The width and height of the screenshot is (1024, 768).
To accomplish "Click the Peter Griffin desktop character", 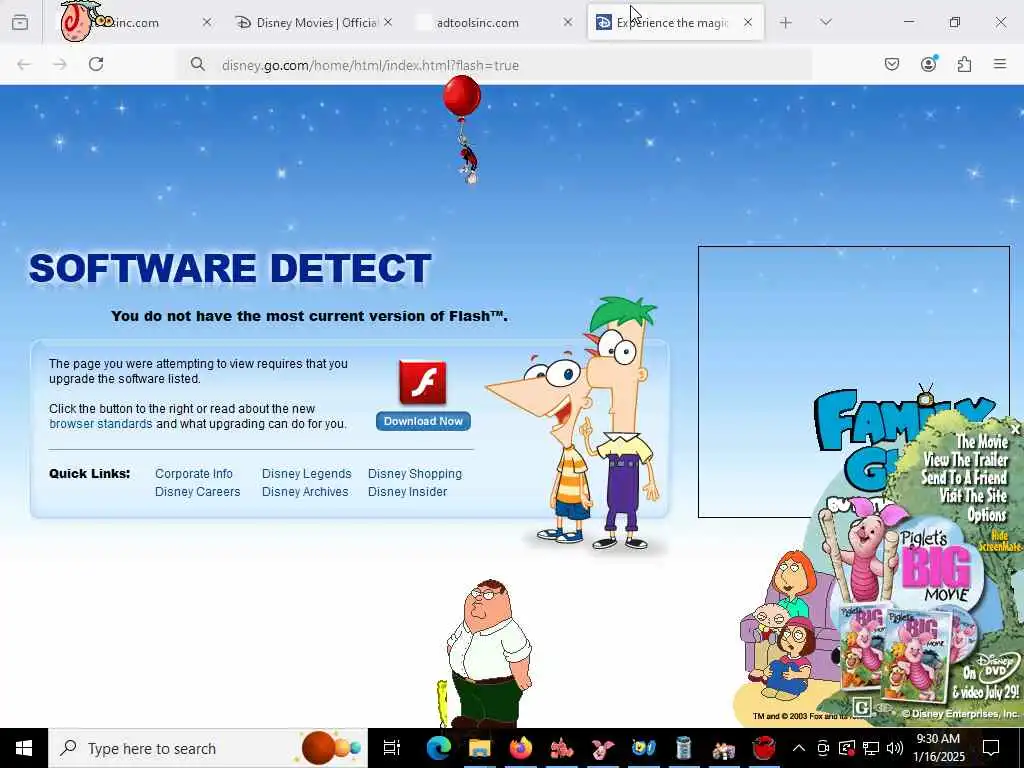I will click(490, 653).
